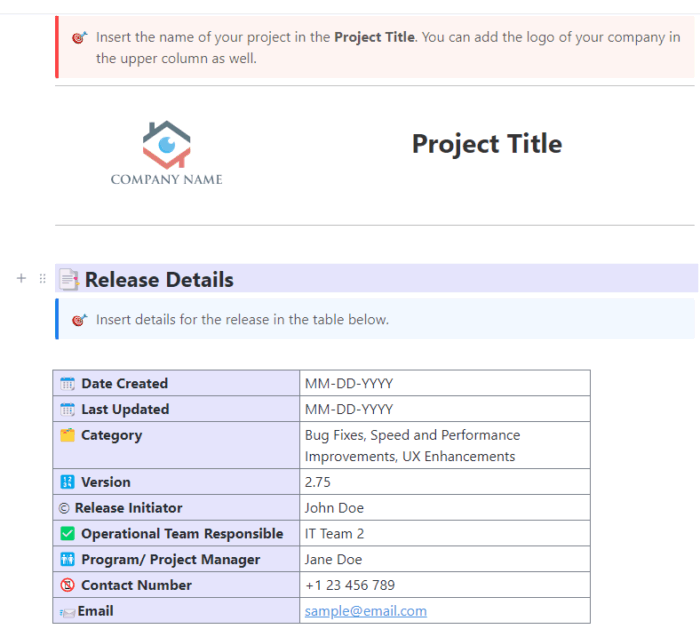The height and width of the screenshot is (637, 700).
Task: Click the people icon beside Program/ Project Manager
Action: pos(68,560)
